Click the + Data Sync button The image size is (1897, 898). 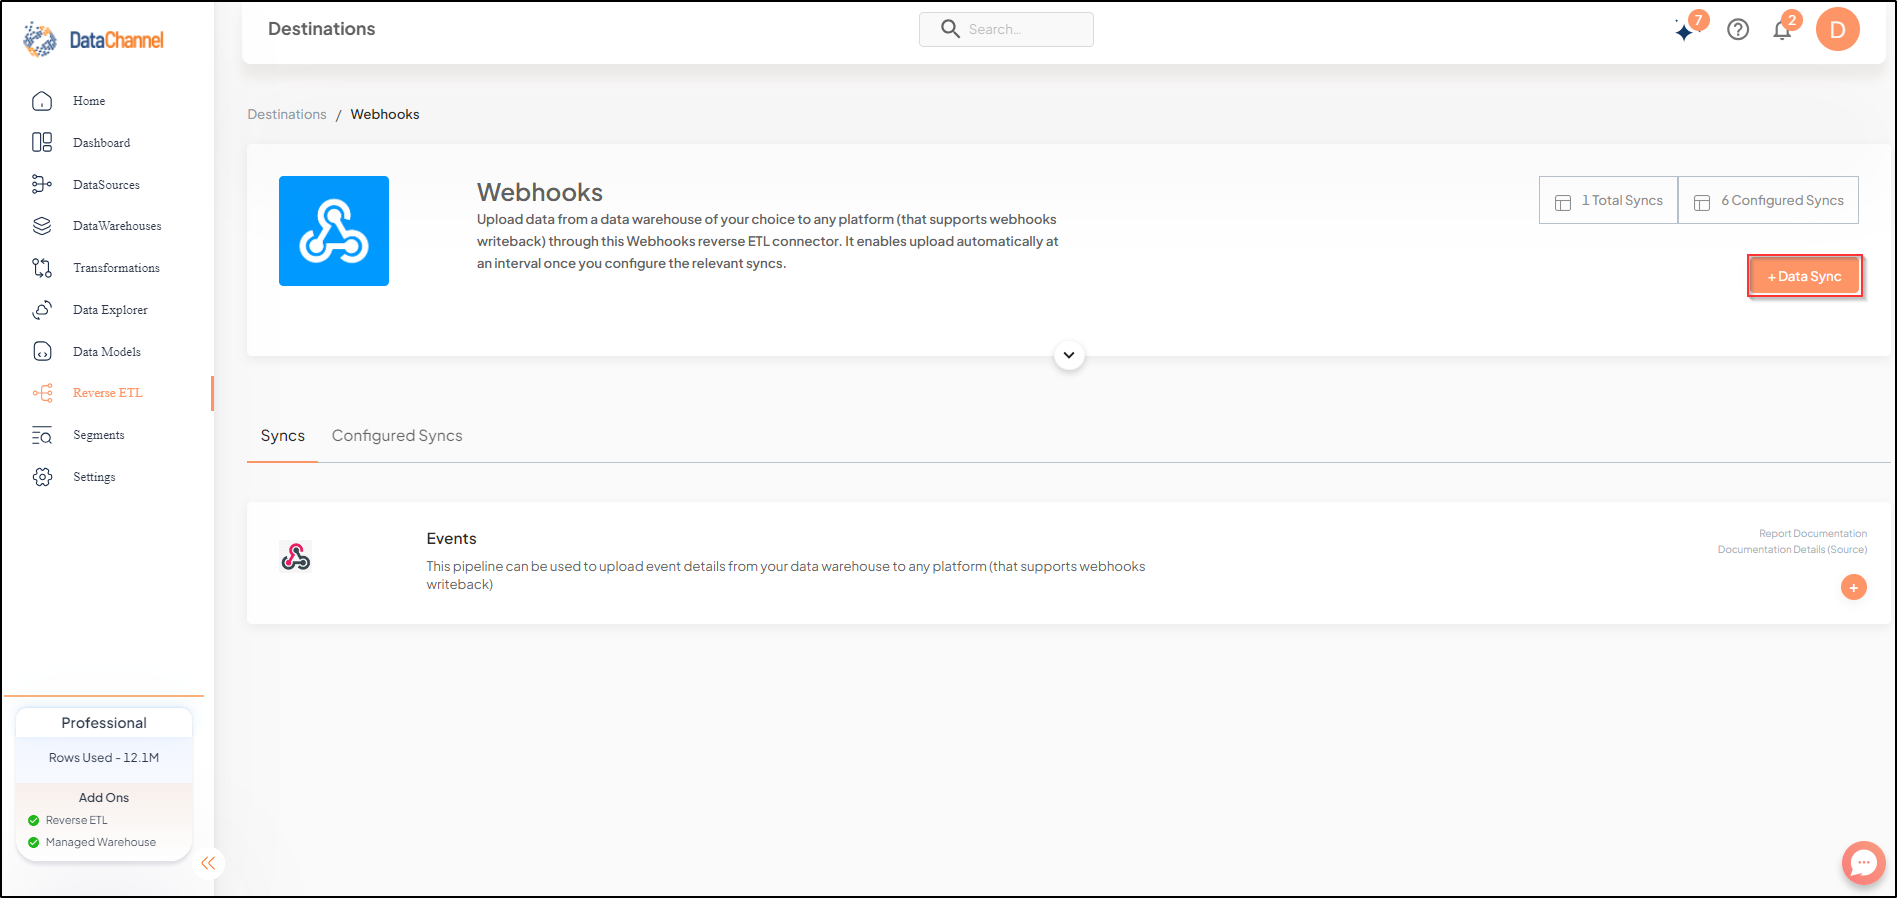click(1804, 276)
